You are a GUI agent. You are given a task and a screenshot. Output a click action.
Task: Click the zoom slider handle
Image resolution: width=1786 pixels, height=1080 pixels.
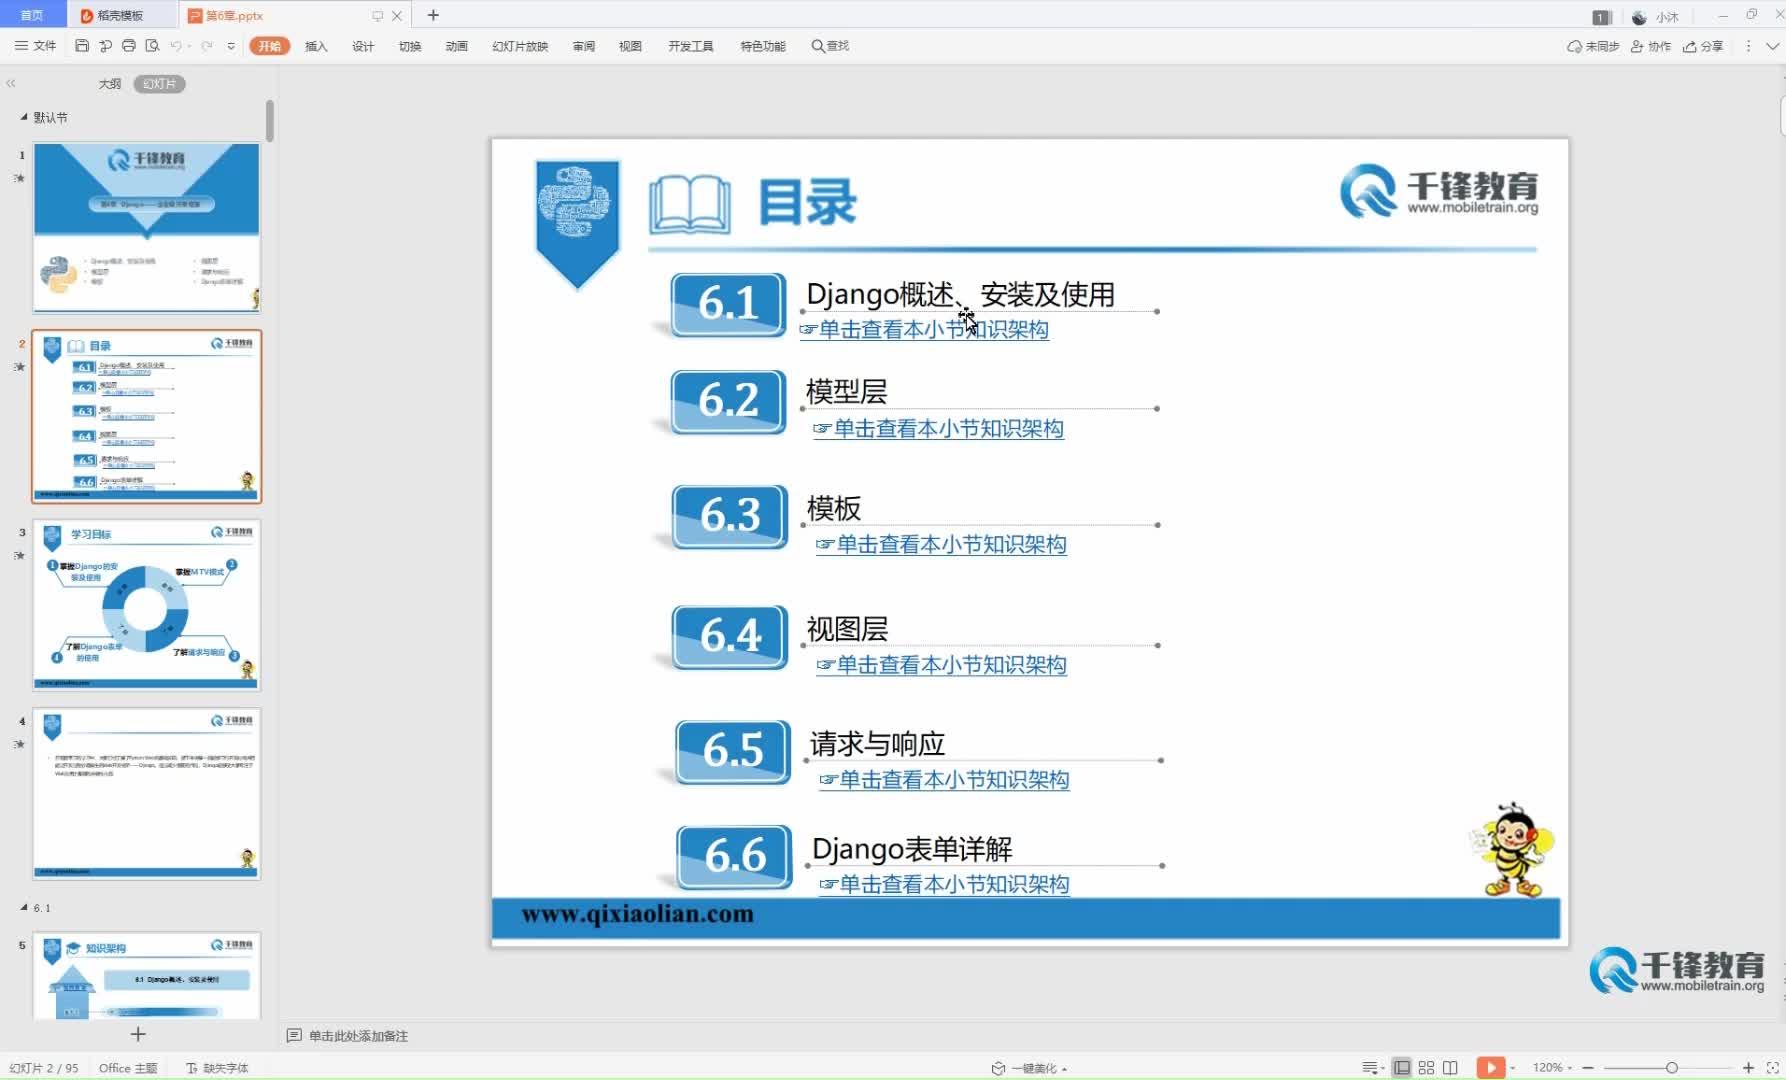(1671, 1068)
